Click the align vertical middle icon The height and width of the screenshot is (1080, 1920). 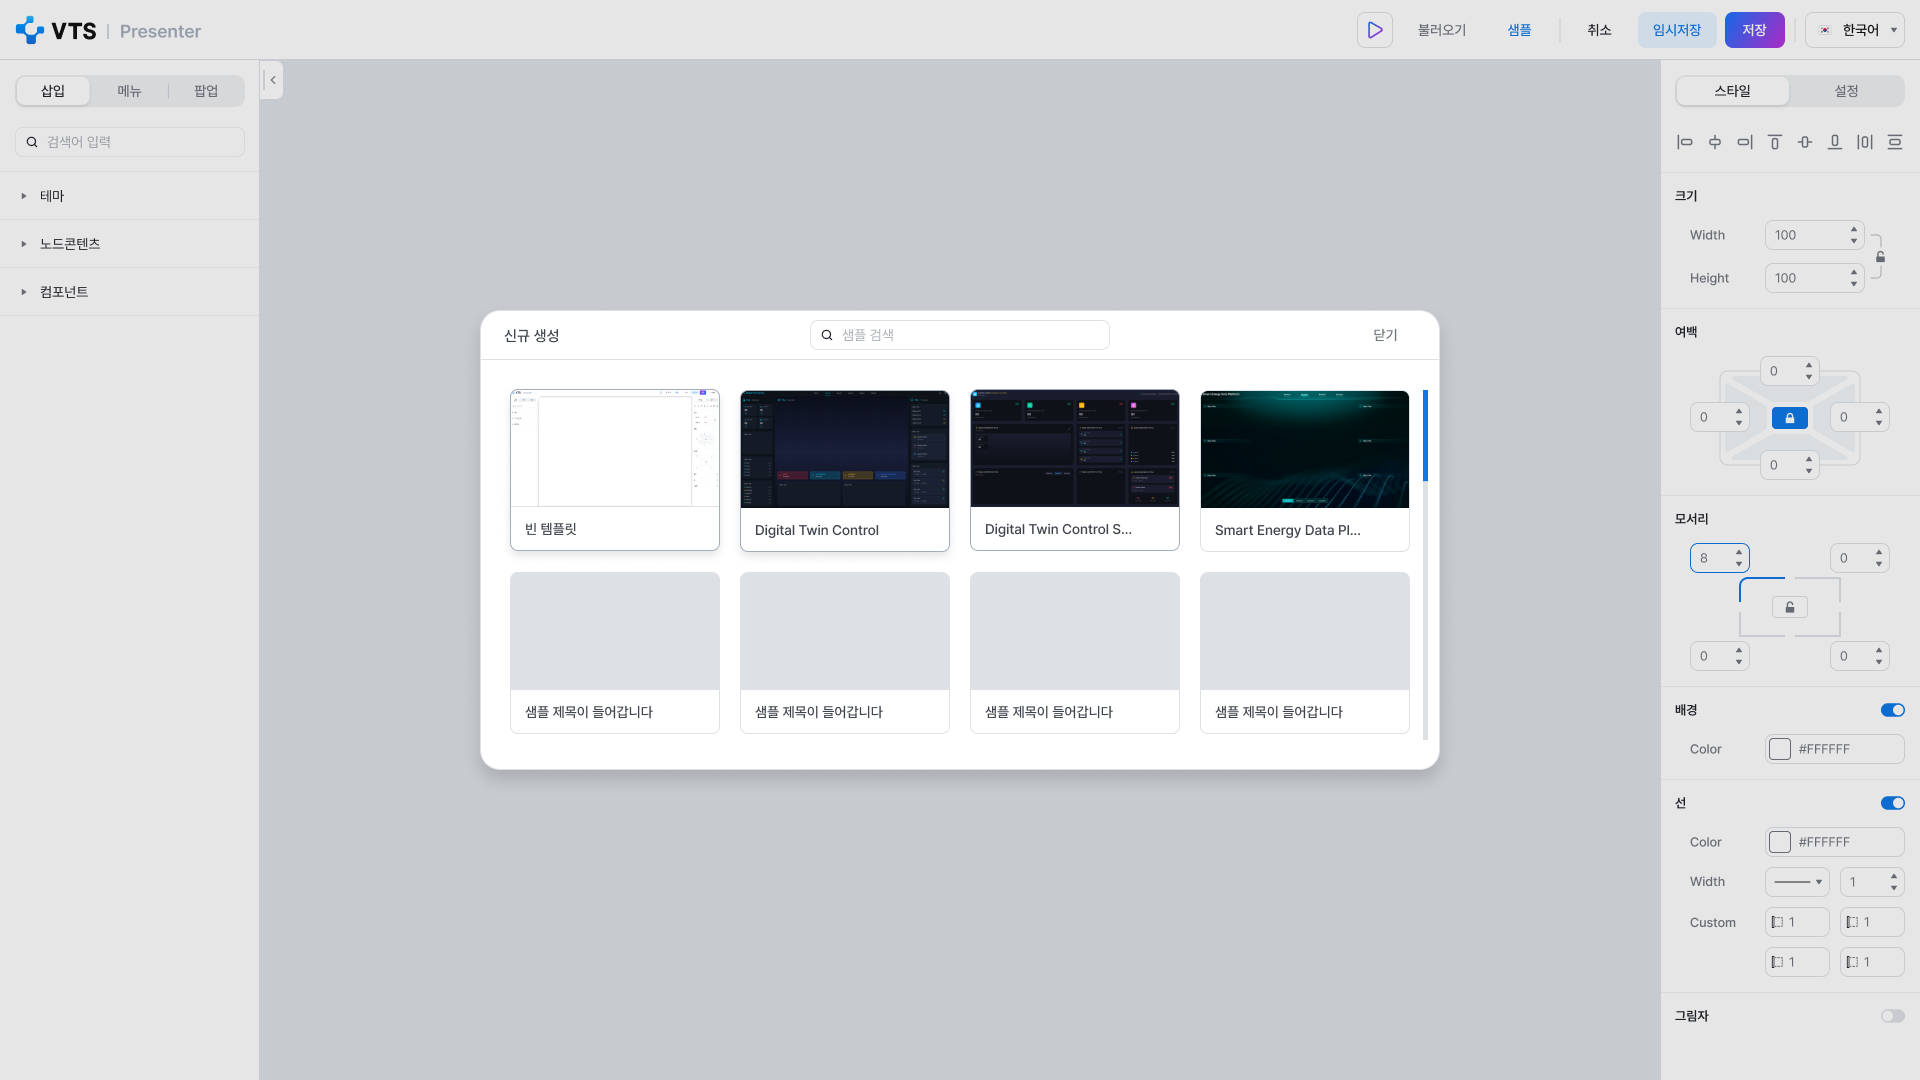(1805, 142)
